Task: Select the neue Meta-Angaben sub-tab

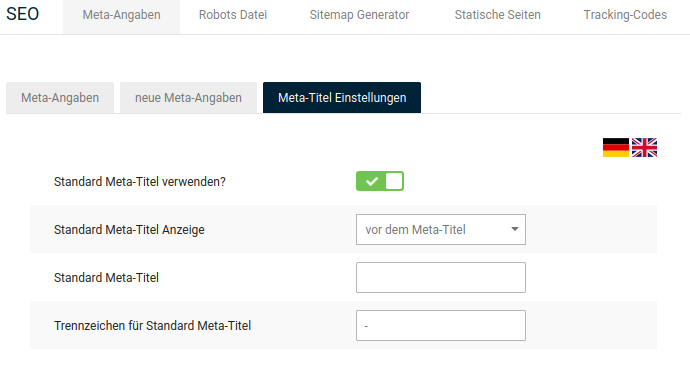Action: tap(188, 98)
